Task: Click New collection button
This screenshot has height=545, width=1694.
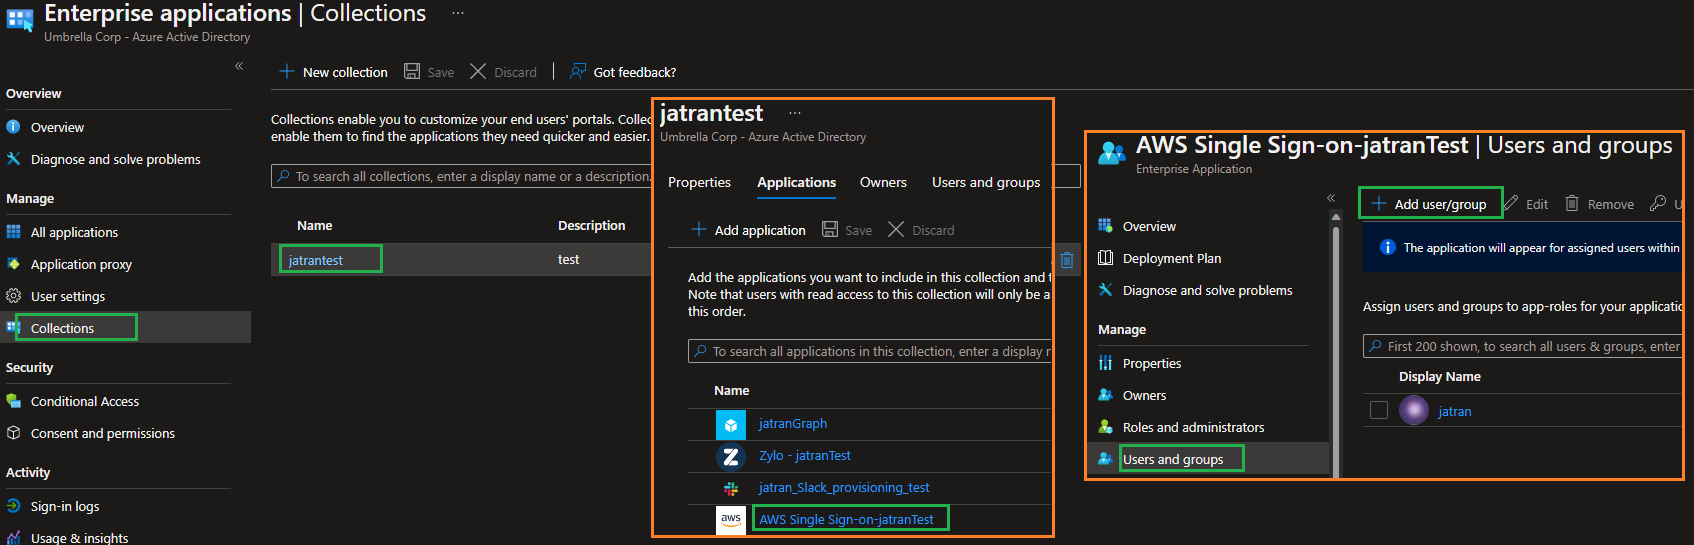Action: point(334,72)
